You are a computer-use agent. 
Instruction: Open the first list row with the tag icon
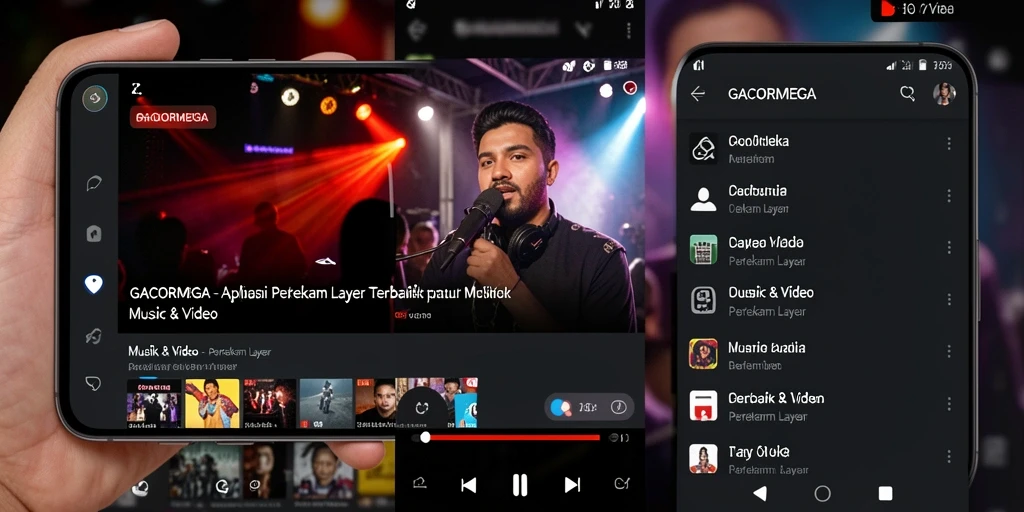[824, 150]
